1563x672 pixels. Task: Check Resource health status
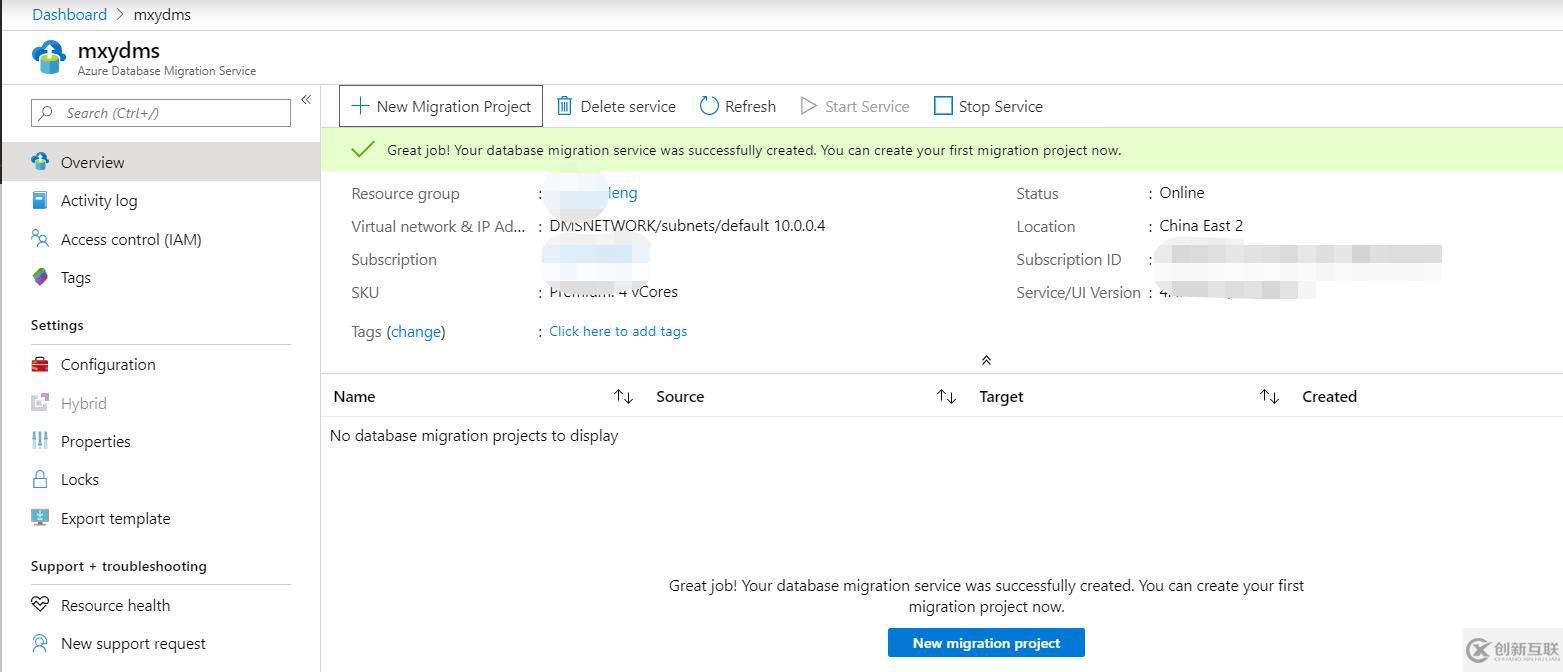[114, 604]
